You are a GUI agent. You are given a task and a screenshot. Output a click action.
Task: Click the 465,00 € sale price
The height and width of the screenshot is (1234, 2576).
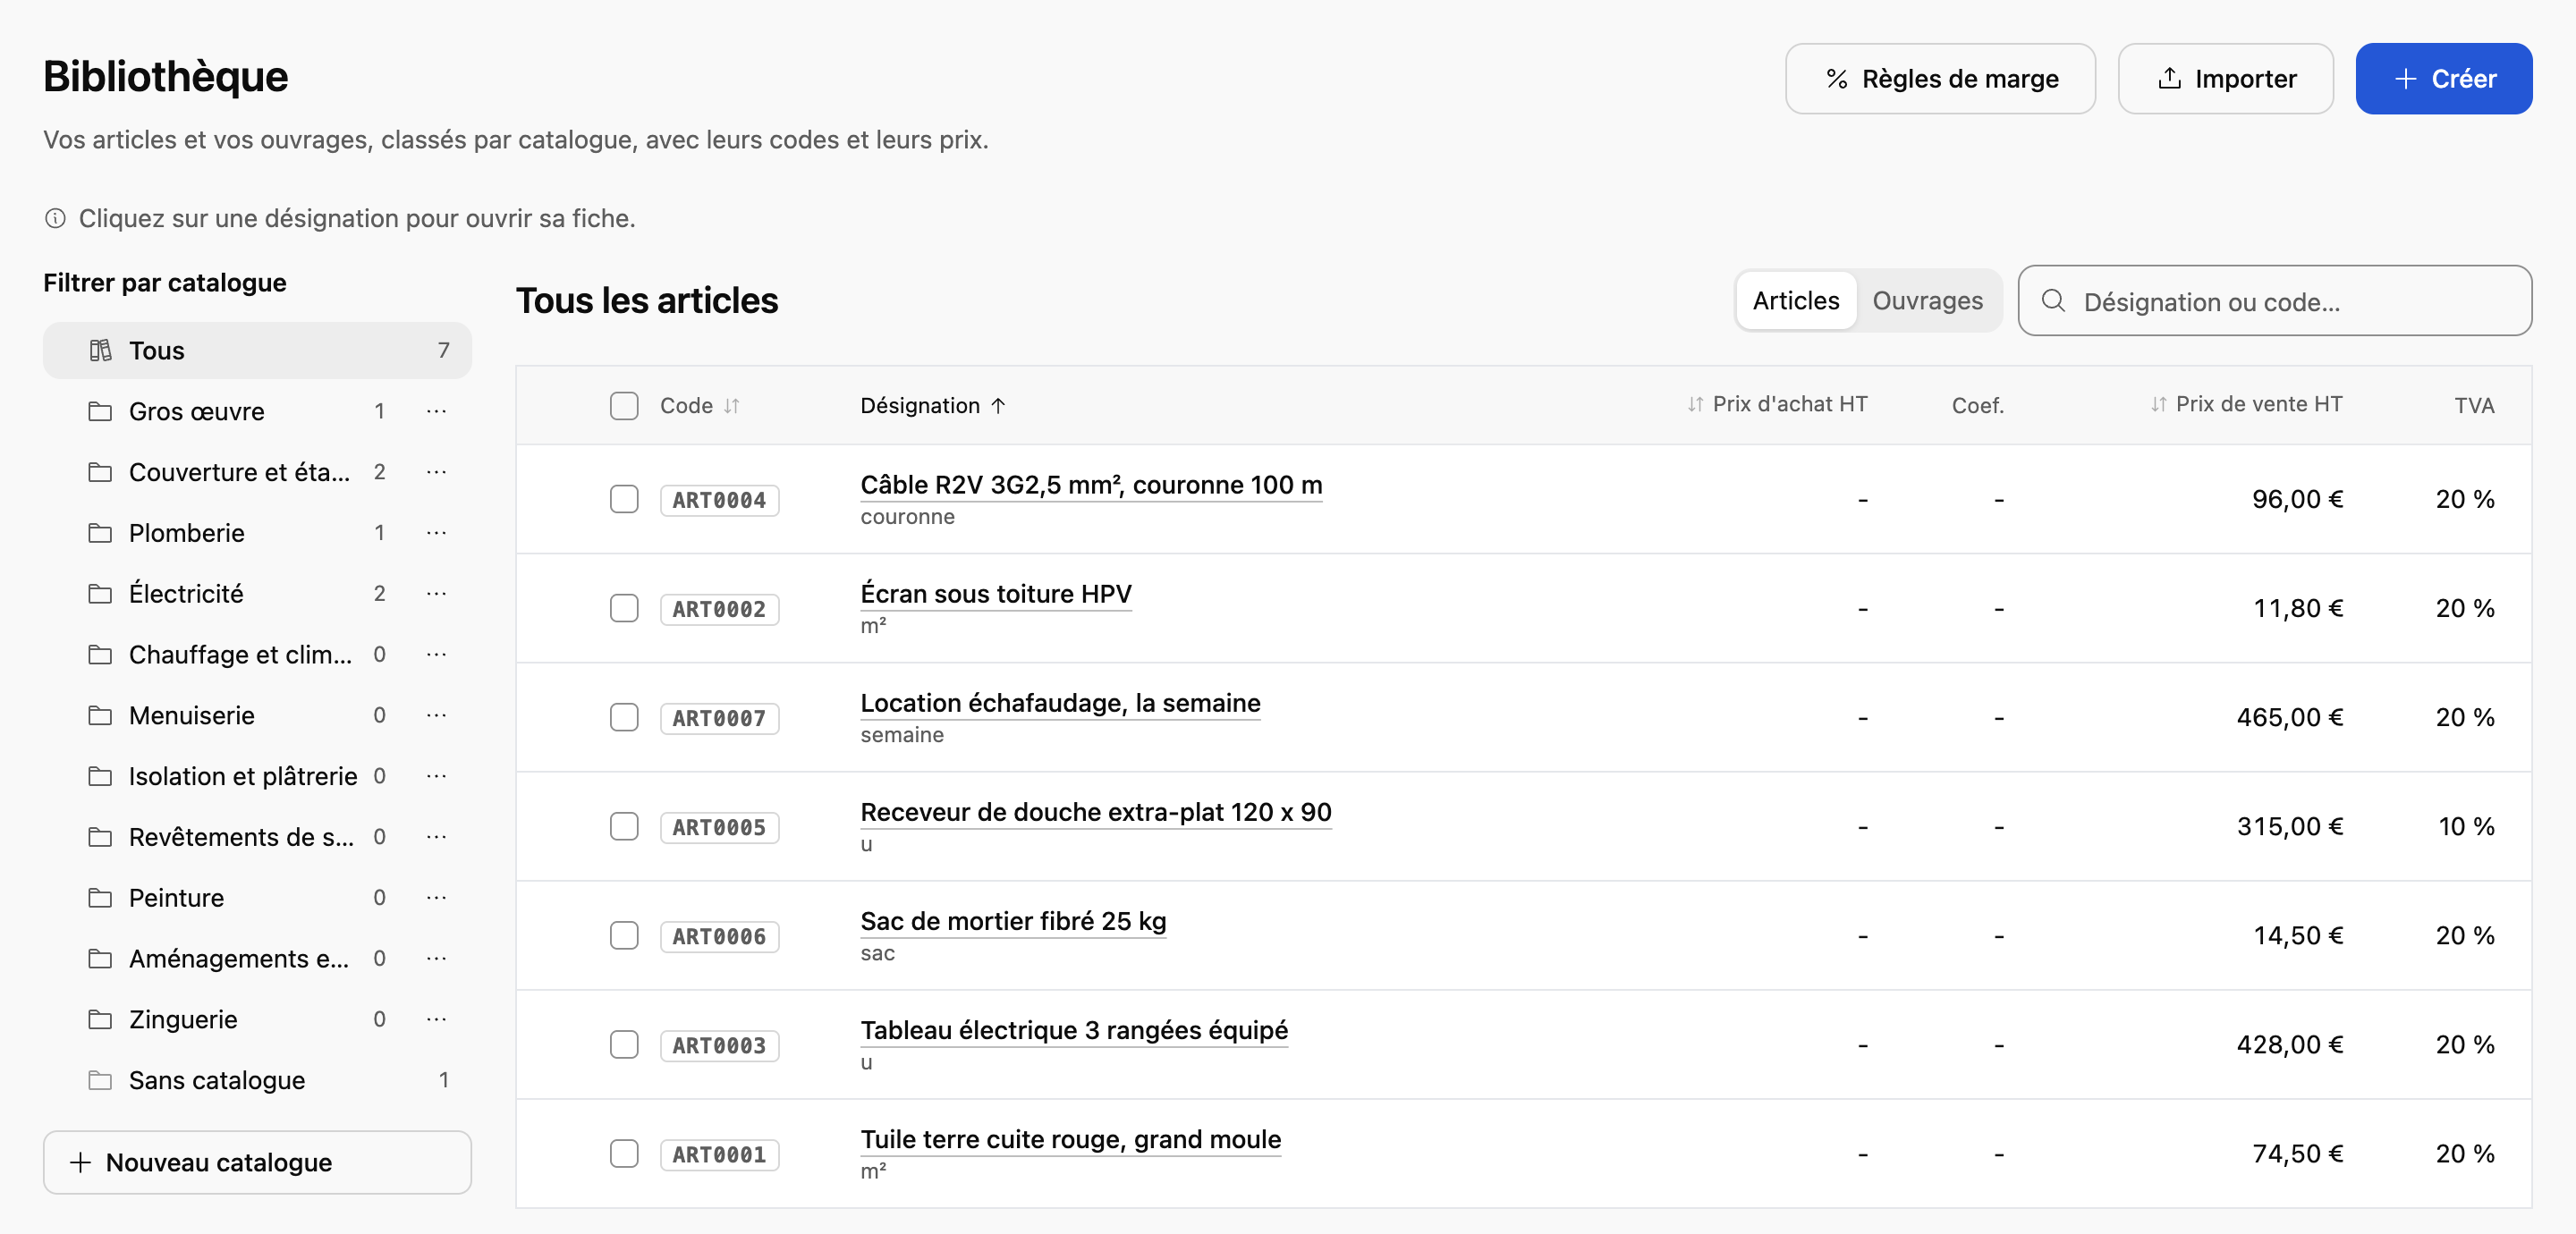coord(2289,717)
